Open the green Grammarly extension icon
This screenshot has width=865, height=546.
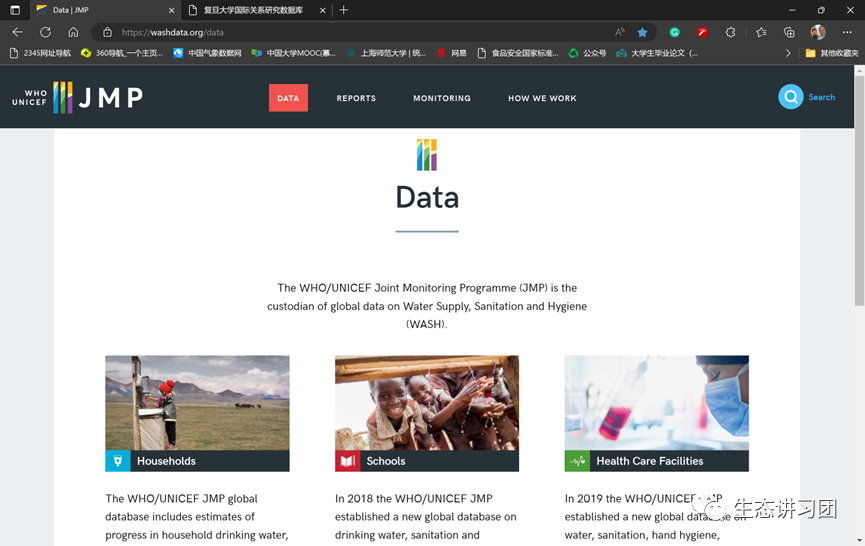click(x=675, y=33)
